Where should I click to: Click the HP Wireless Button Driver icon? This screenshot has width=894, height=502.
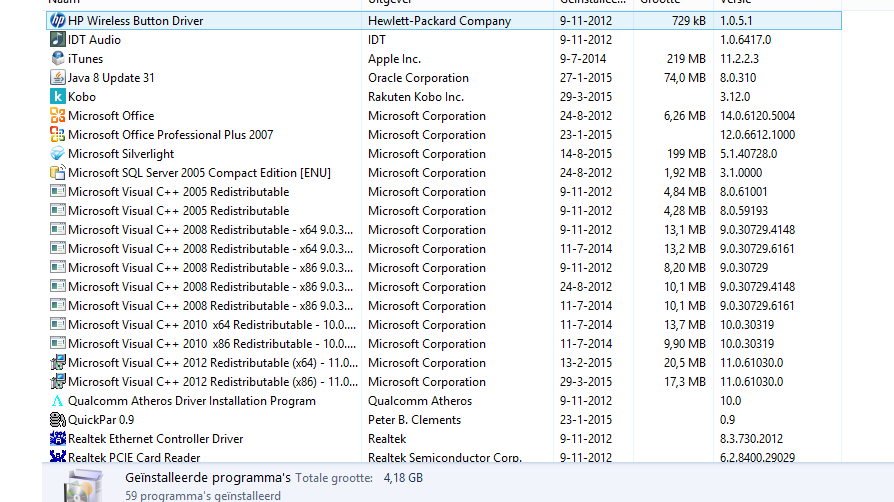click(58, 21)
